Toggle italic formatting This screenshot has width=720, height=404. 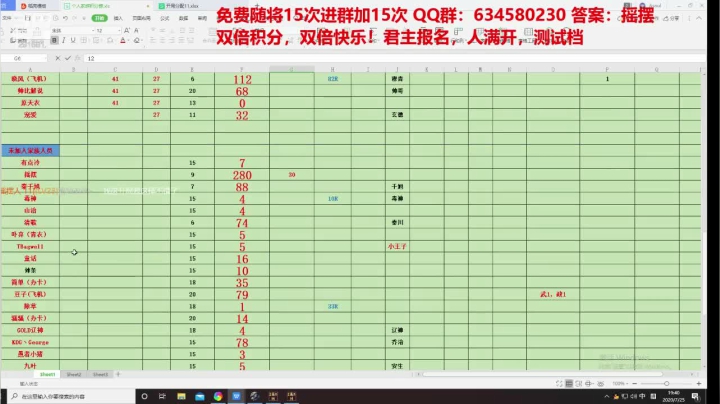pos(63,40)
